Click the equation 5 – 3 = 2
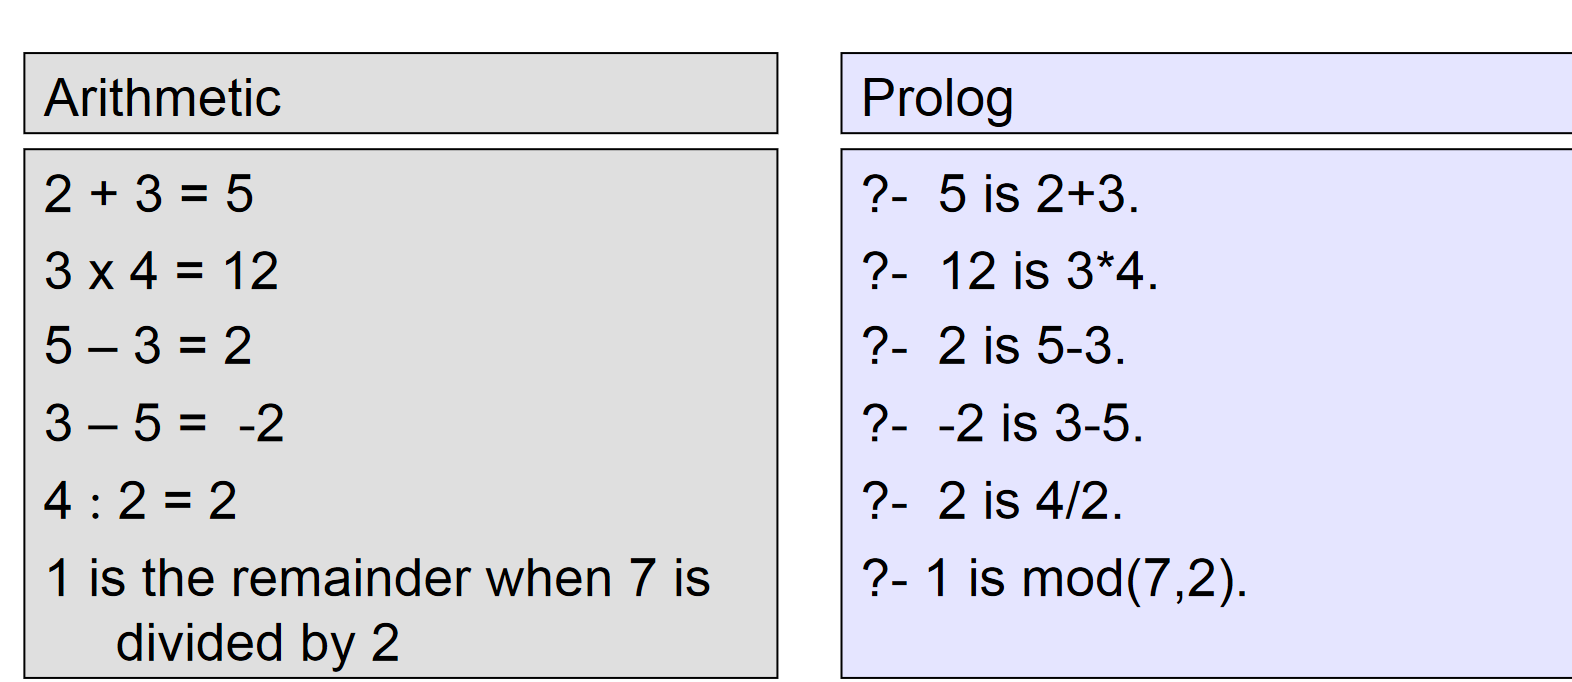 point(148,347)
